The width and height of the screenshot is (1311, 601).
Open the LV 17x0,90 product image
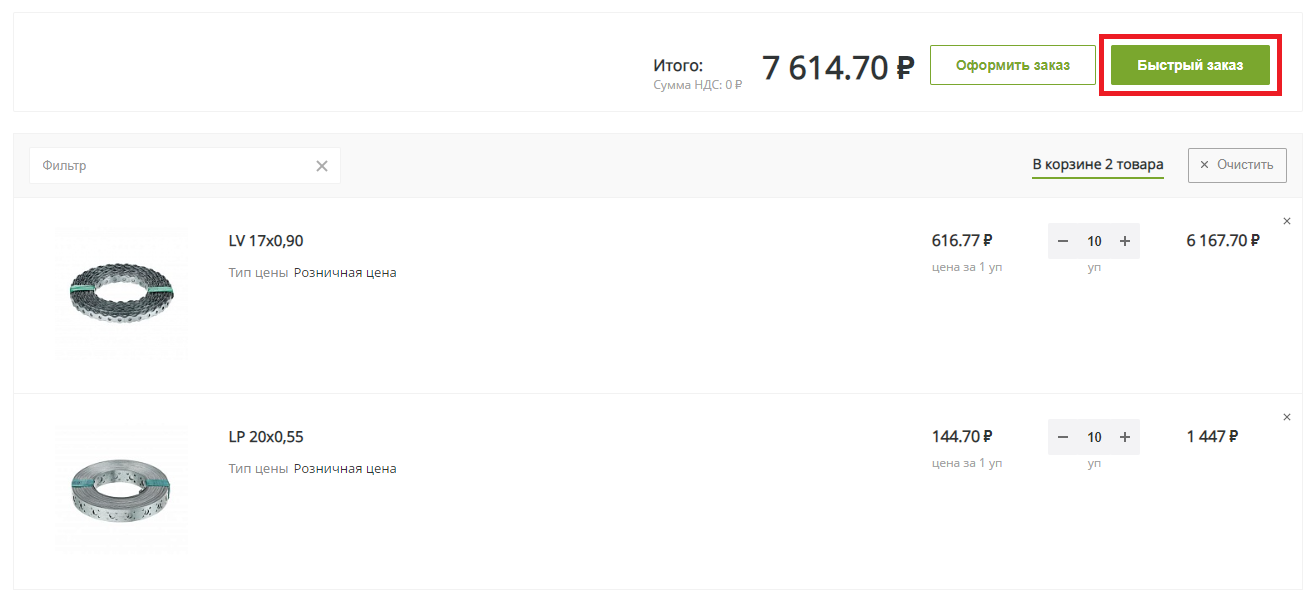(122, 293)
